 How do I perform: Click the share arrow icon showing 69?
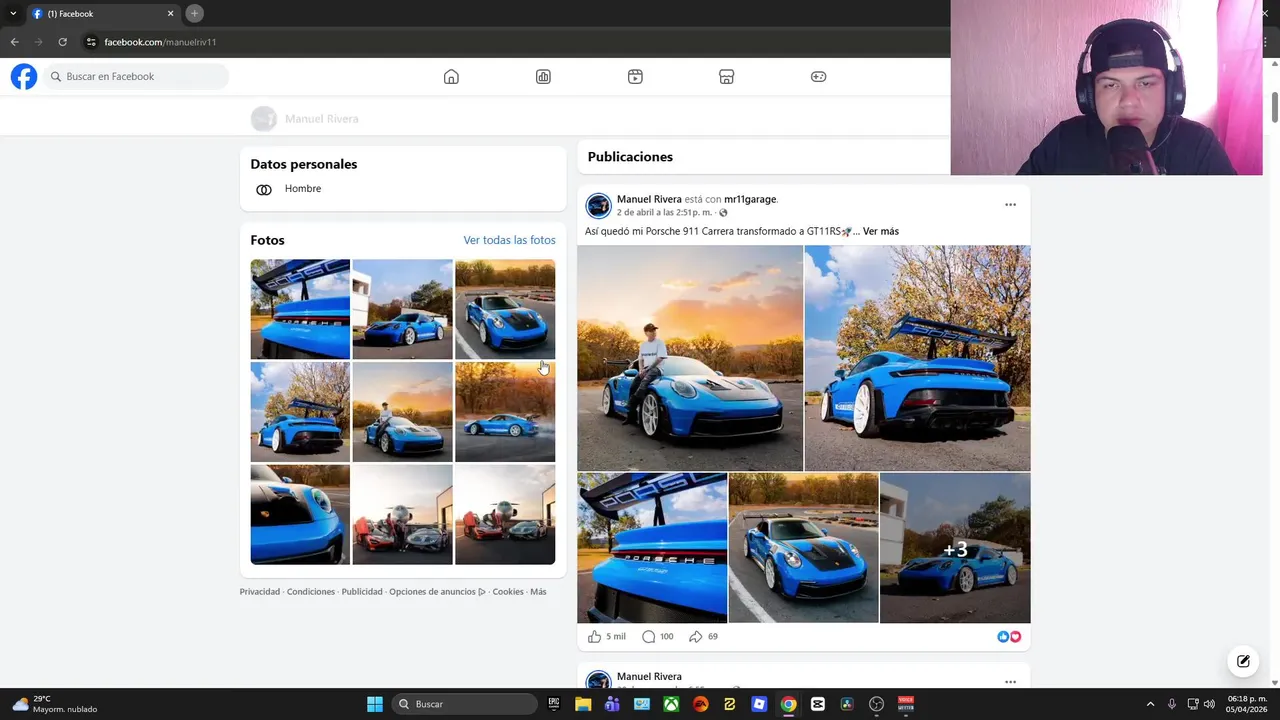pos(696,636)
